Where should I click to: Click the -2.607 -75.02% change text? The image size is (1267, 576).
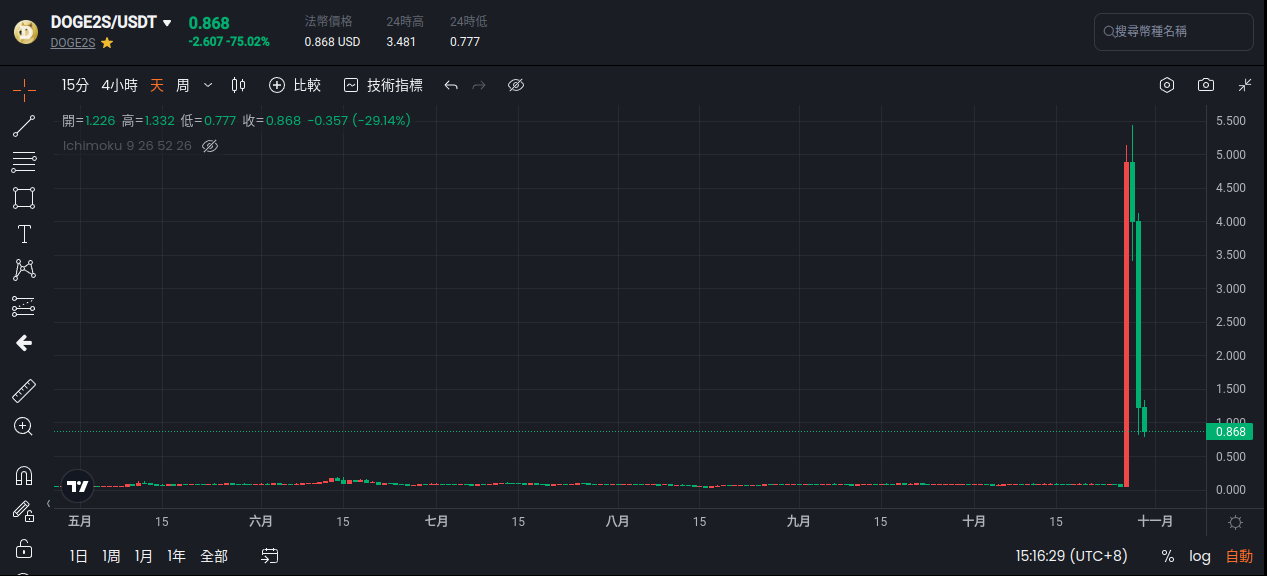228,42
